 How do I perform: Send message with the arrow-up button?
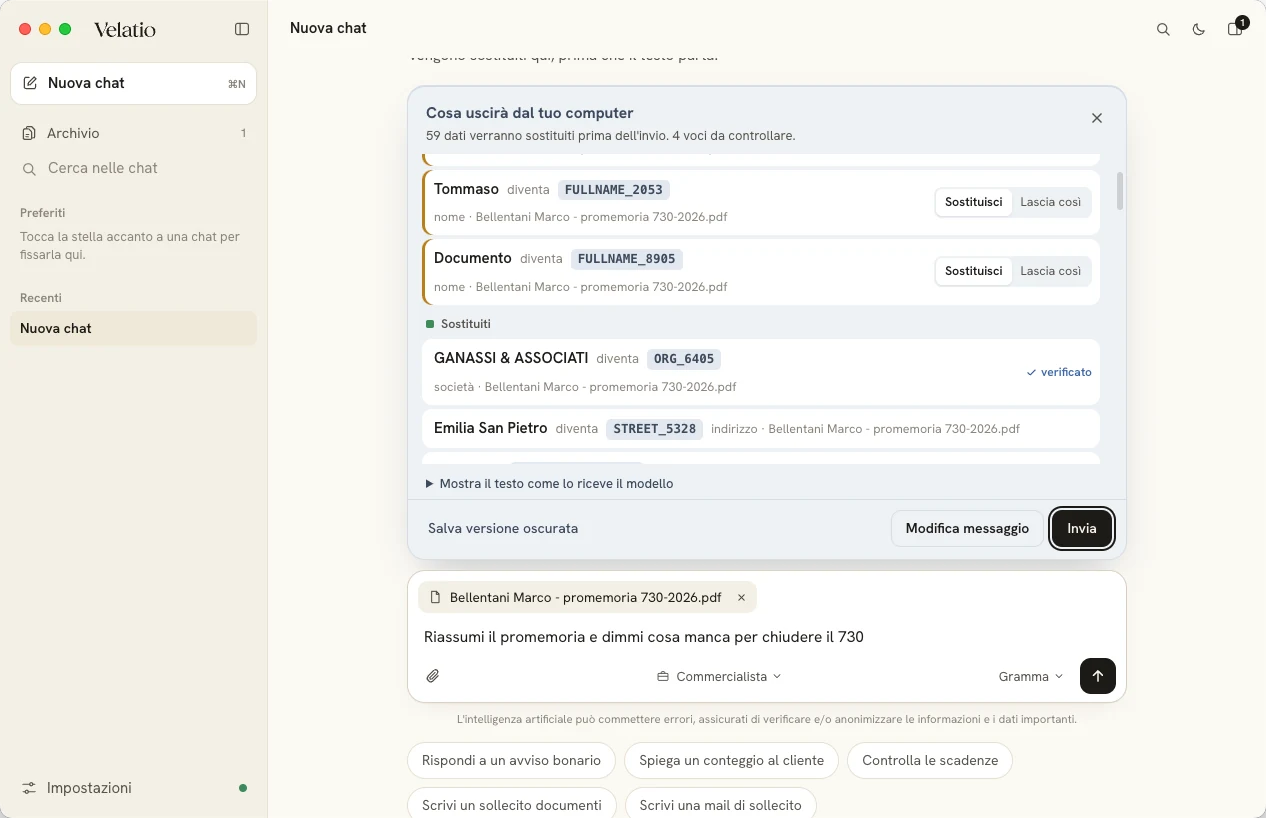[x=1098, y=676]
